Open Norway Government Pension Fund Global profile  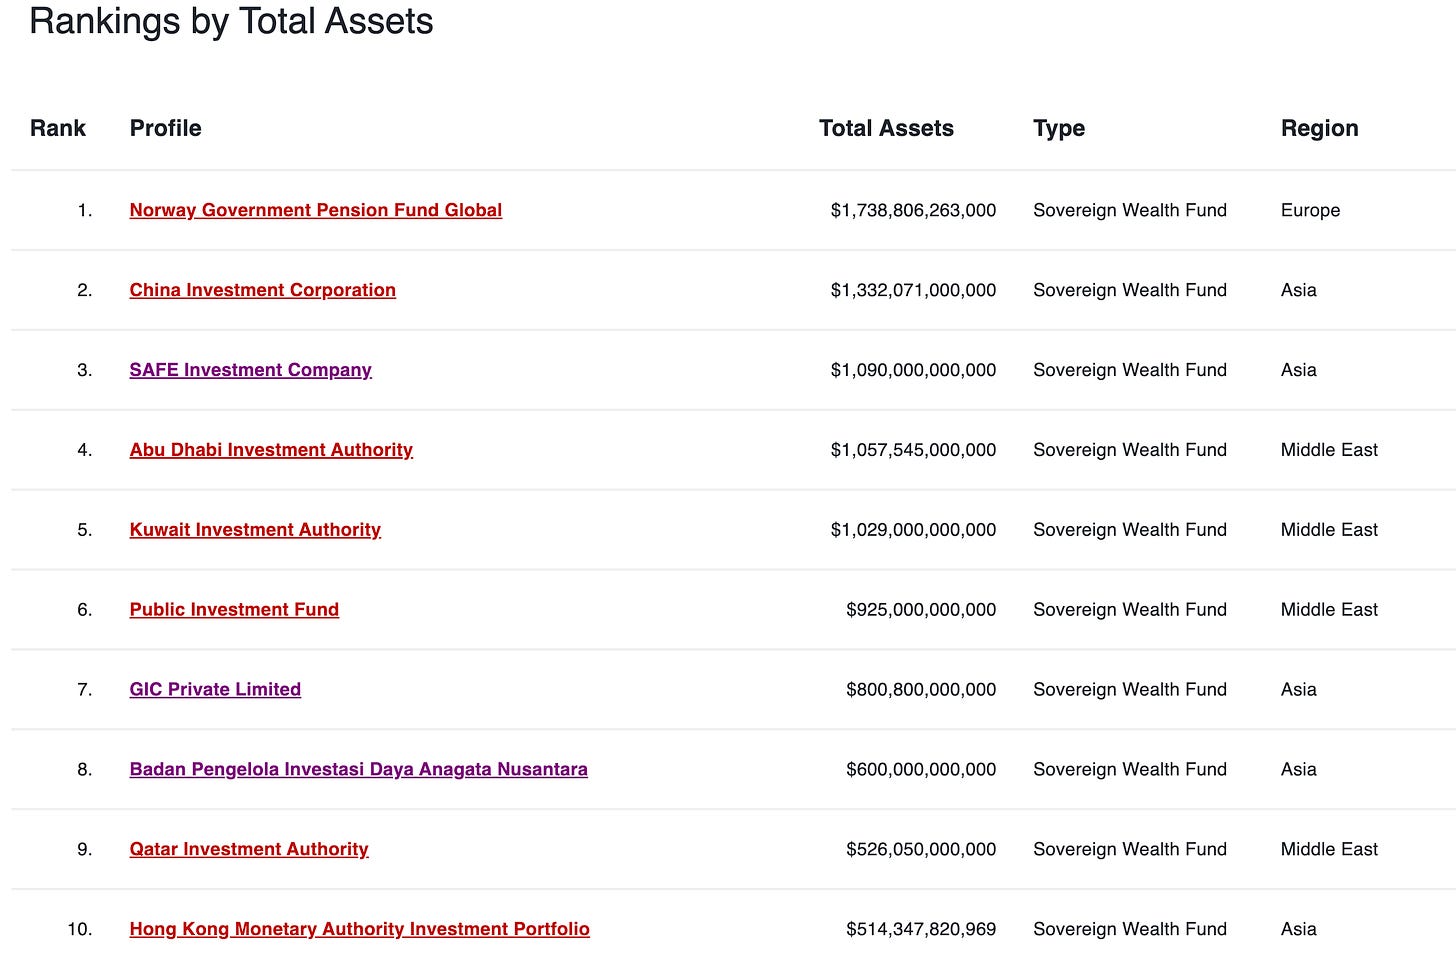point(316,210)
